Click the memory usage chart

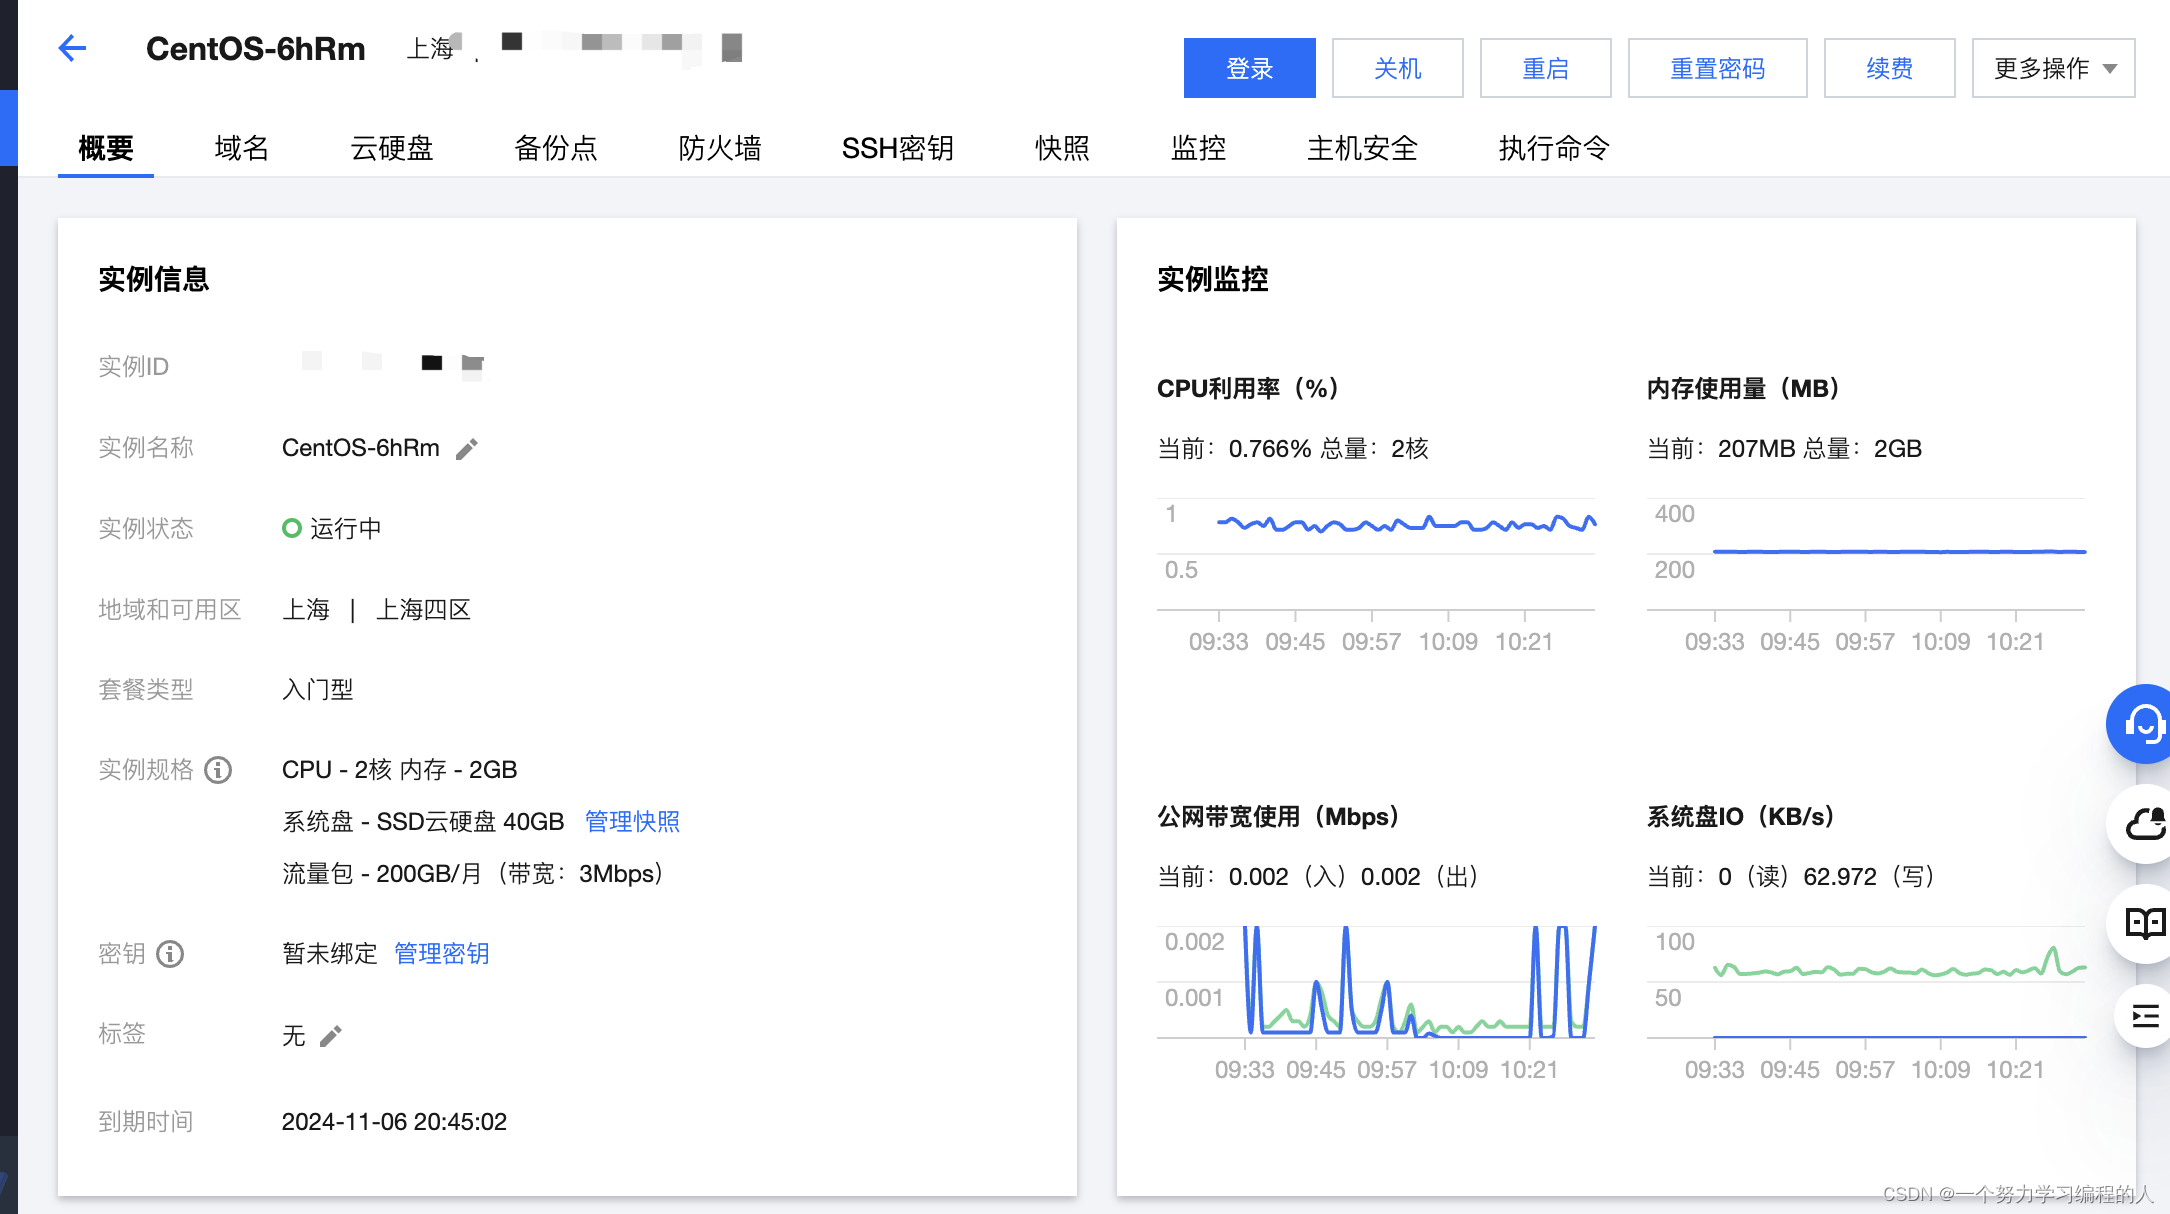1866,575
